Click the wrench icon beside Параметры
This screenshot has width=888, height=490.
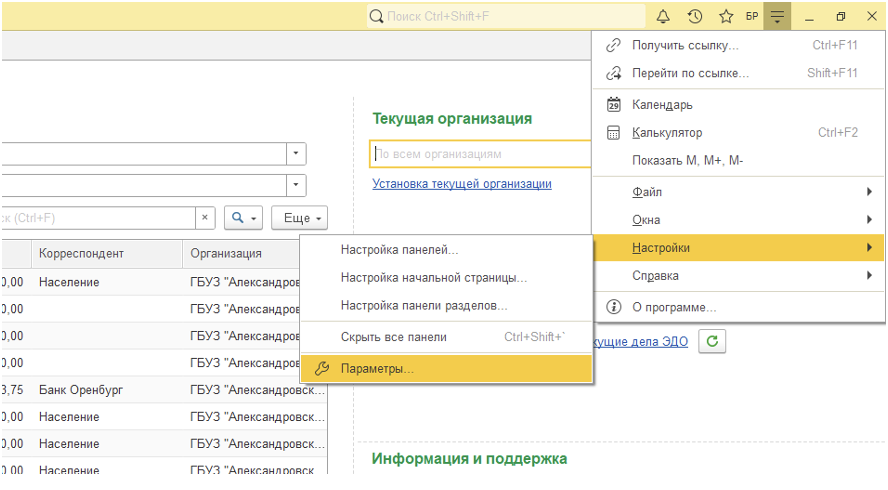[x=322, y=369]
